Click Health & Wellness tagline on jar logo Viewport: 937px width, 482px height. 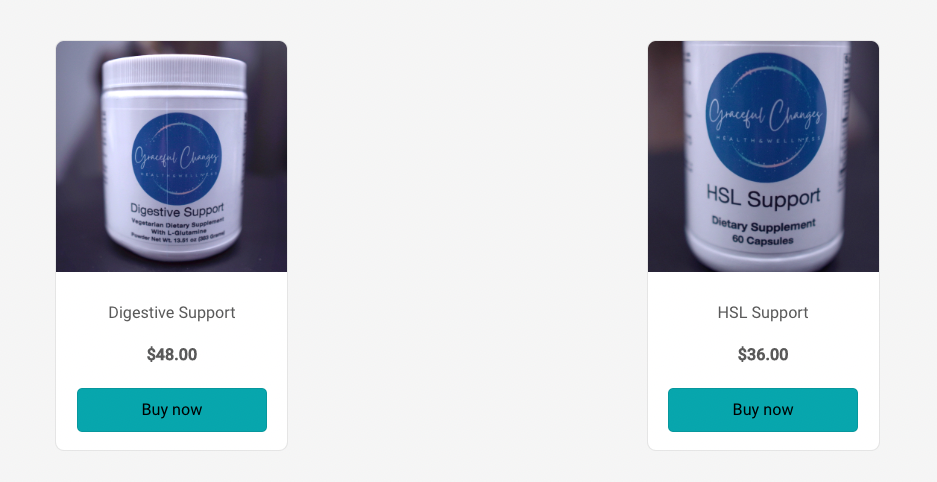point(177,174)
